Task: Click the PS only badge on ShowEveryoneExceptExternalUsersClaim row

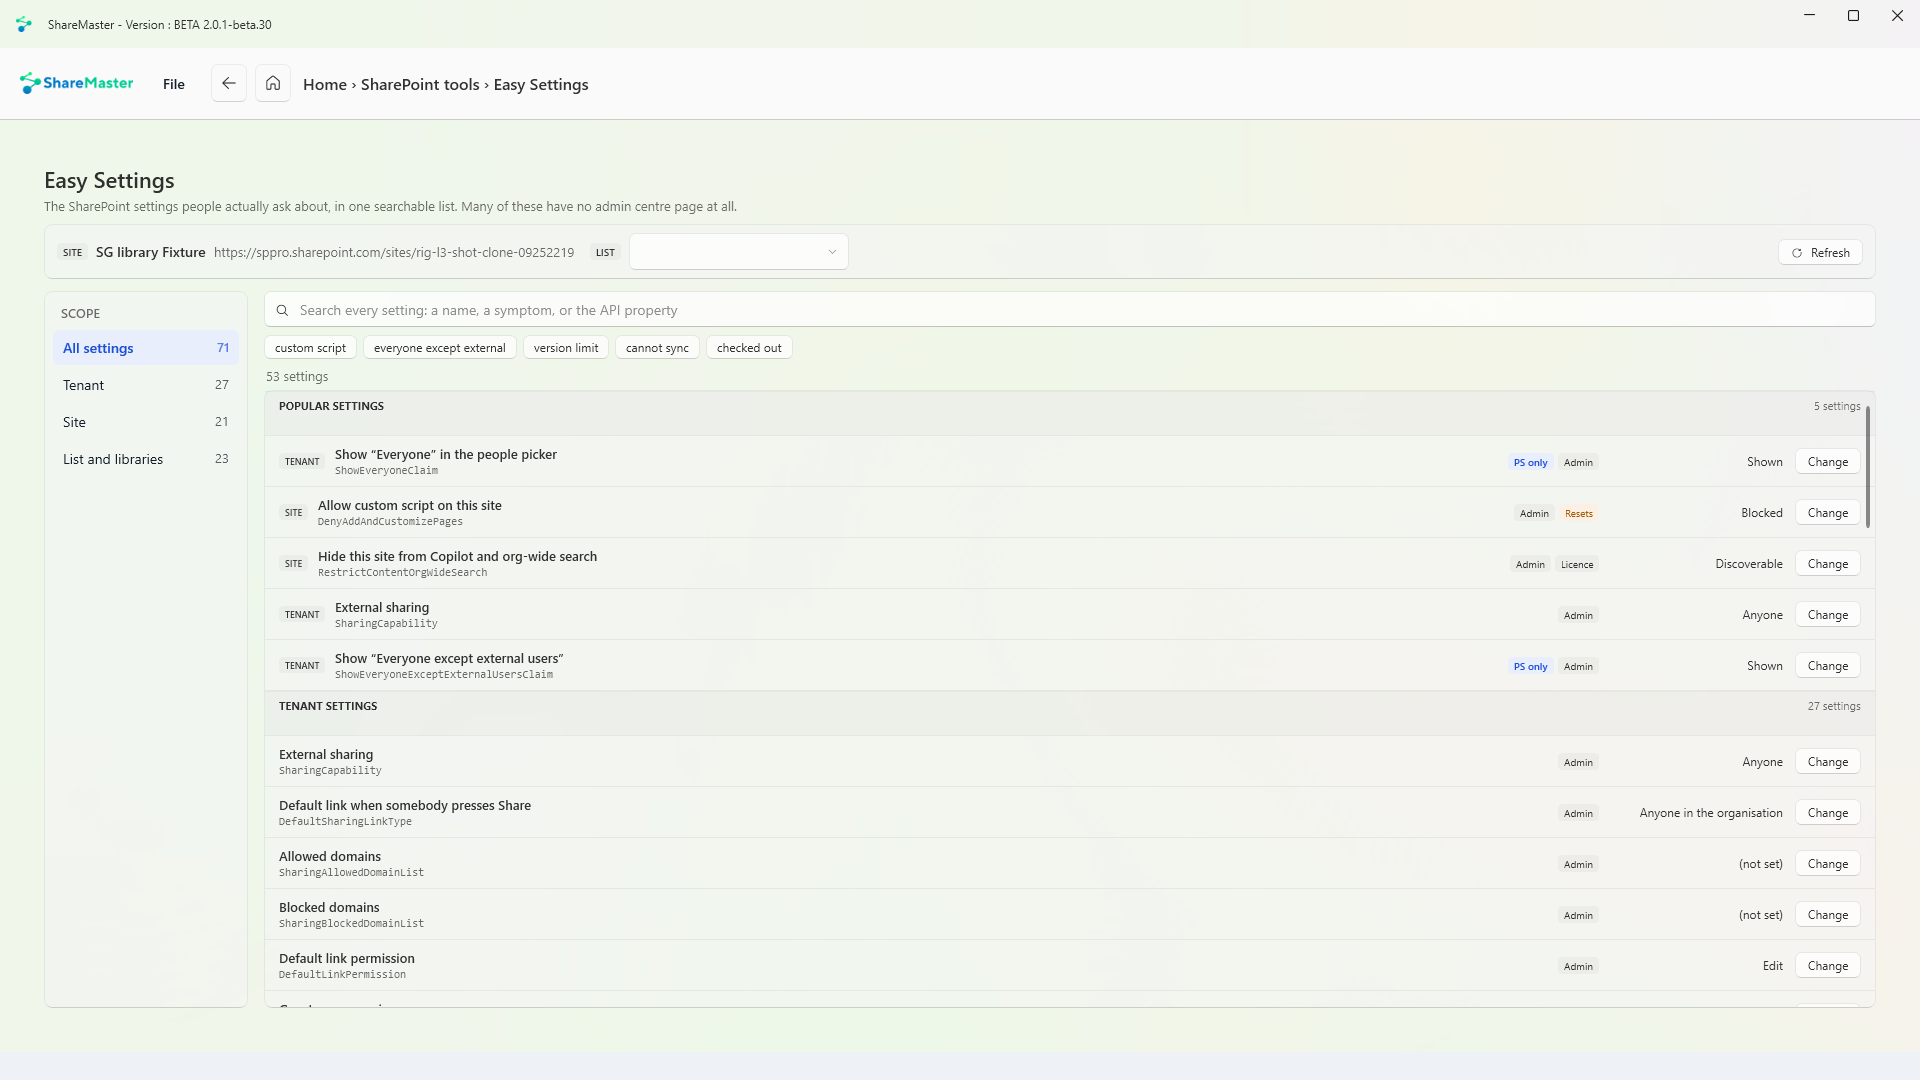Action: click(x=1530, y=667)
